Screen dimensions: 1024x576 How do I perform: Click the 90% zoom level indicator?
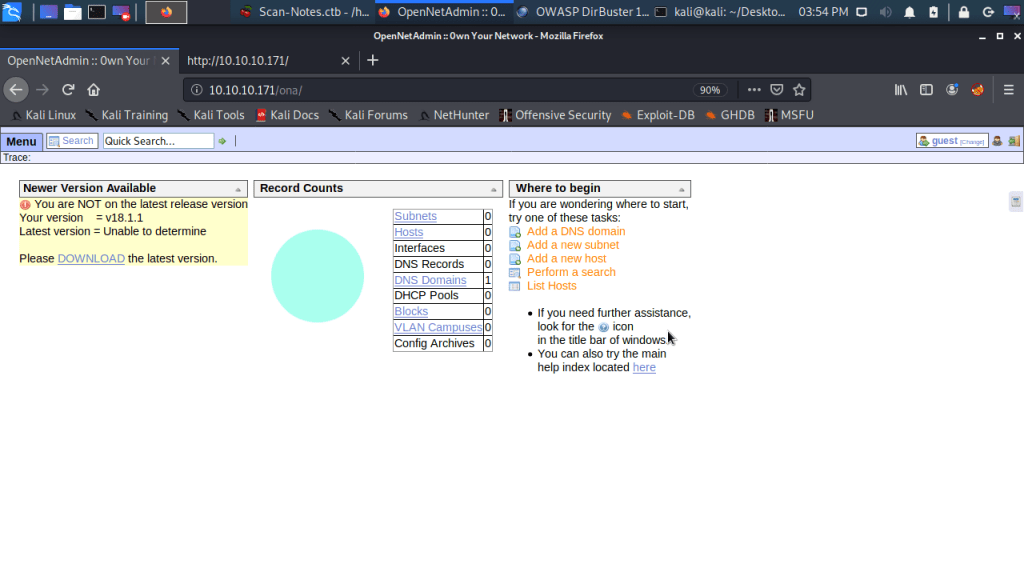click(710, 90)
